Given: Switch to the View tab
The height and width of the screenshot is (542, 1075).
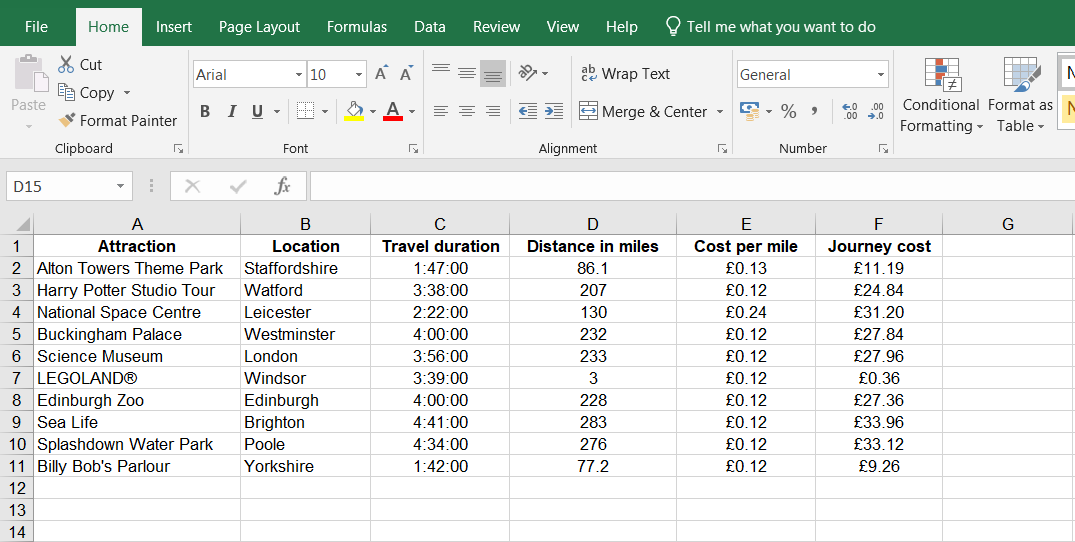Looking at the screenshot, I should click(x=563, y=27).
